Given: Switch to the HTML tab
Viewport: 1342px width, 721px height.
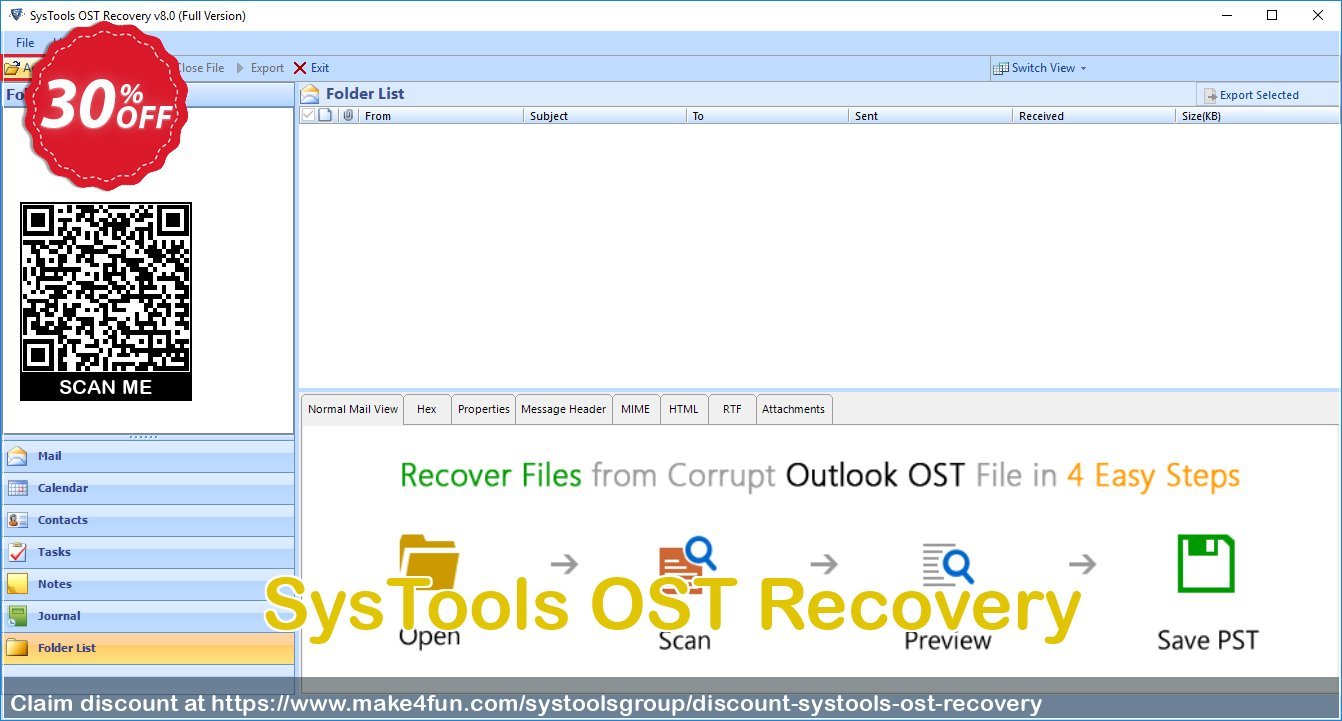Looking at the screenshot, I should pos(684,409).
